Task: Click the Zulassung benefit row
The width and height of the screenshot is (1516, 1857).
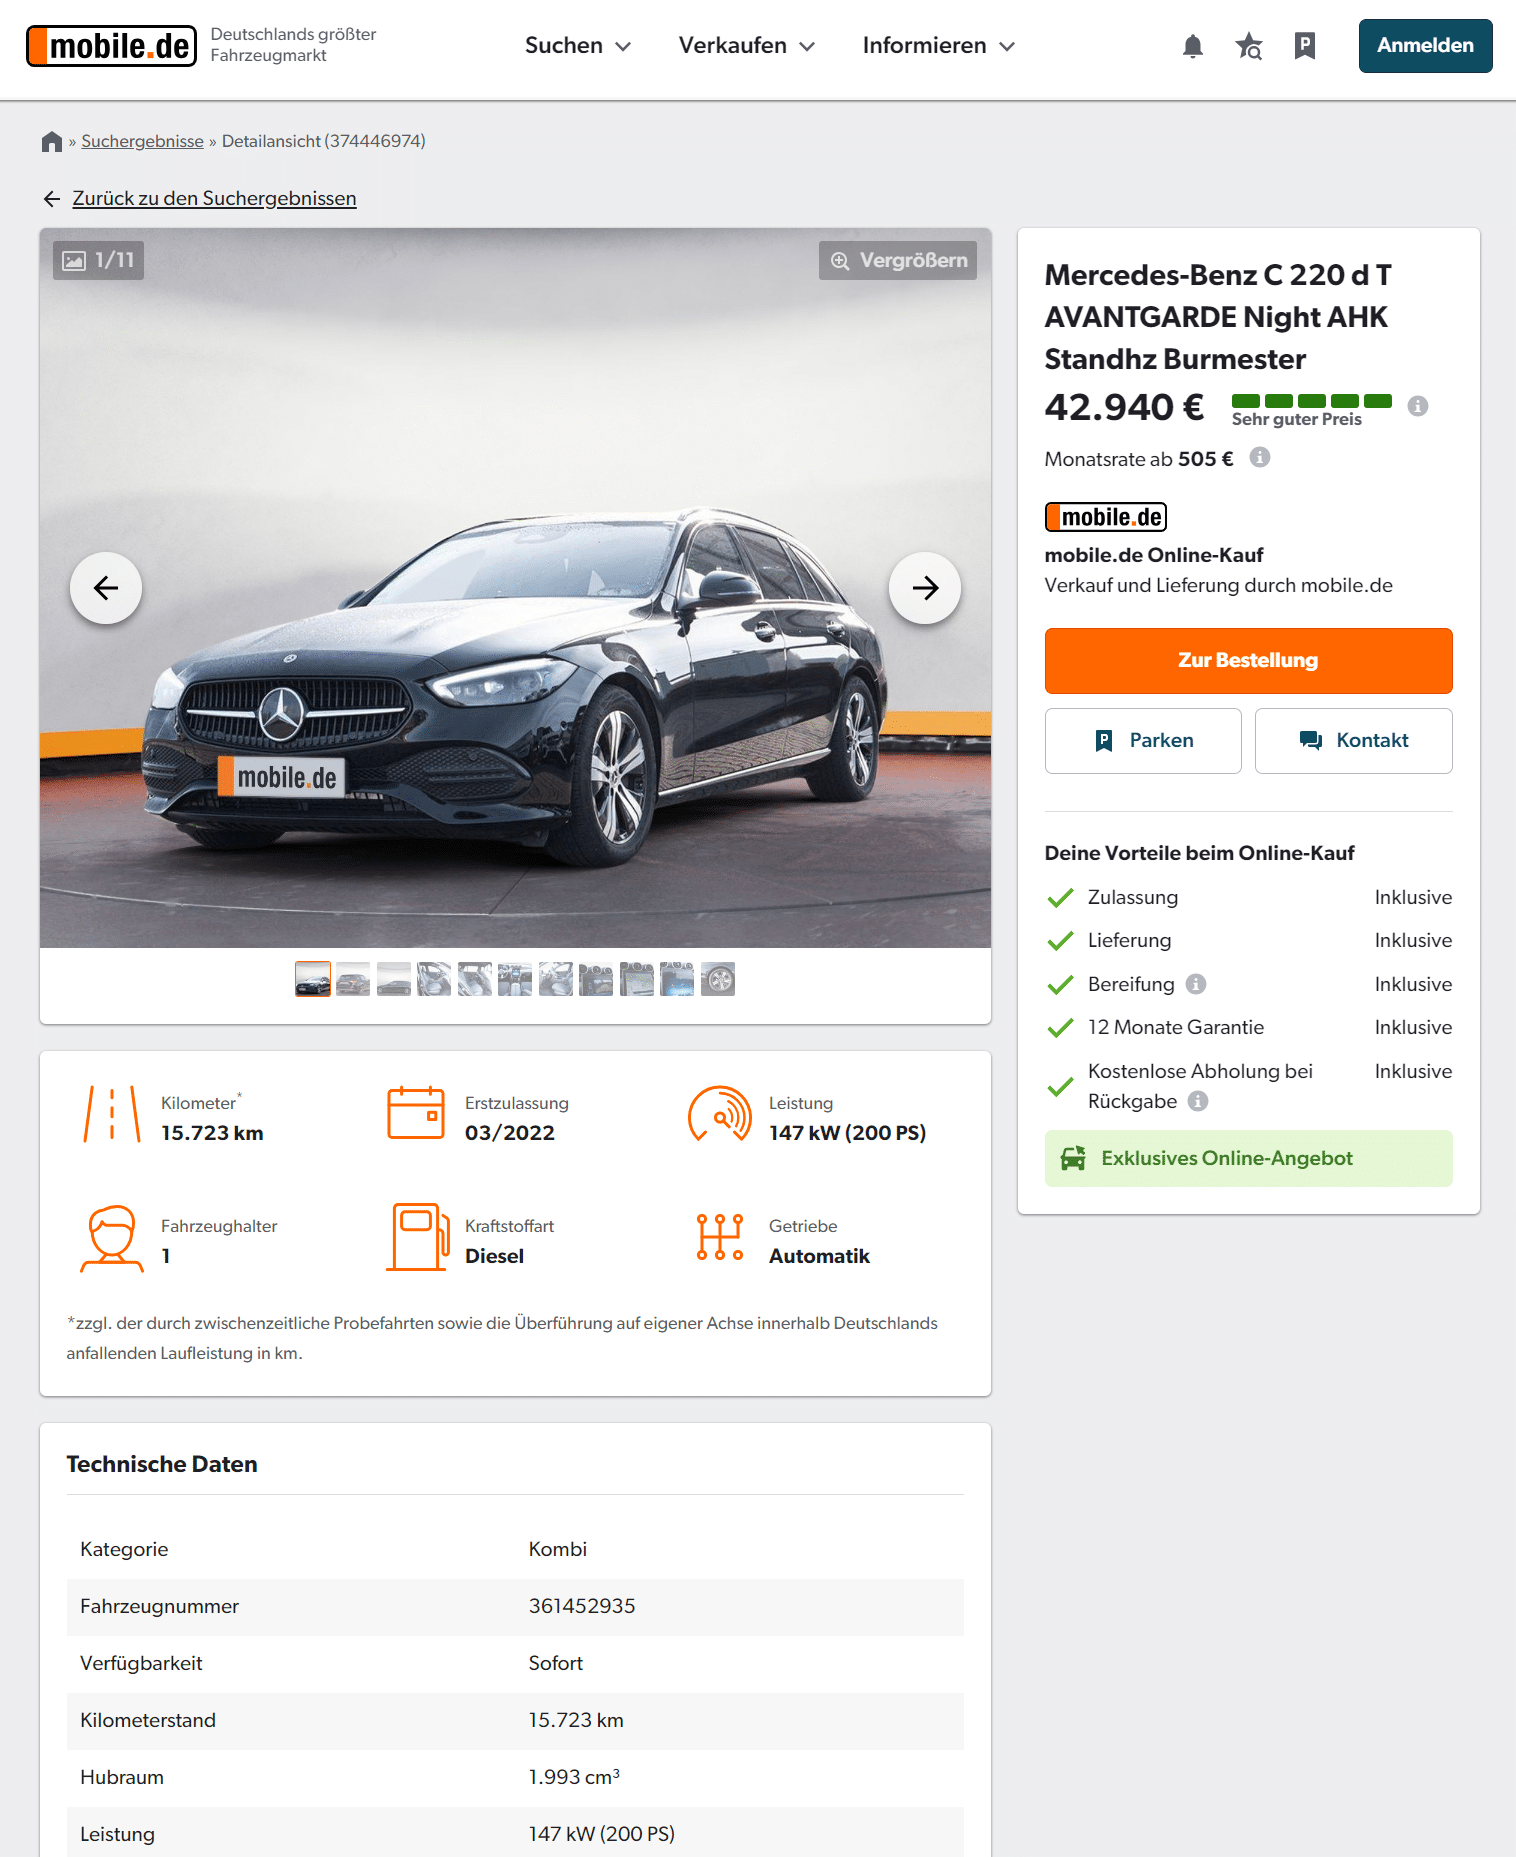Action: pyautogui.click(x=1248, y=898)
